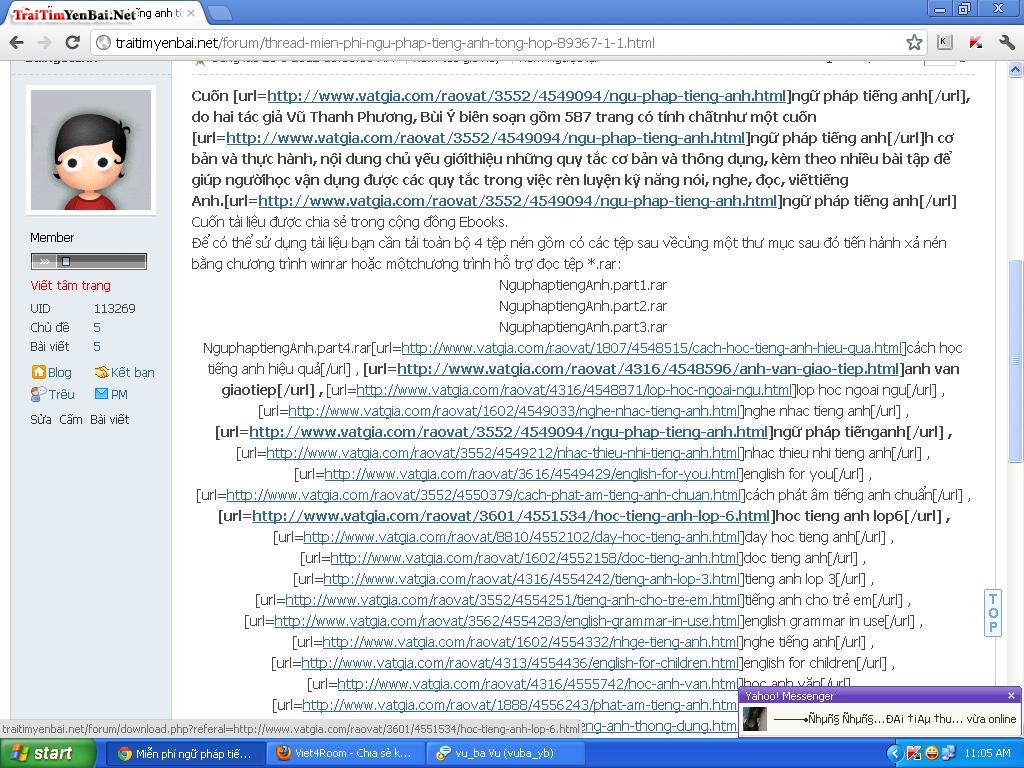1024x768 pixels.
Task: Edit the user with Sửa
Action: (x=40, y=419)
